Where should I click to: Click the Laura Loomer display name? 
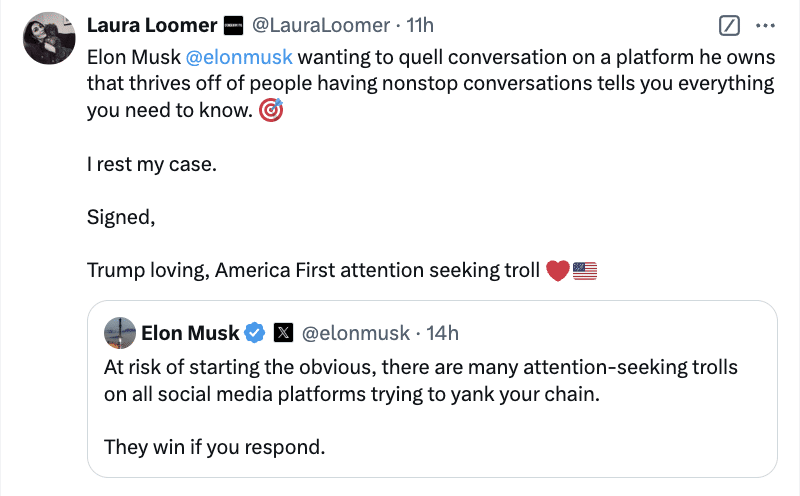coord(152,25)
